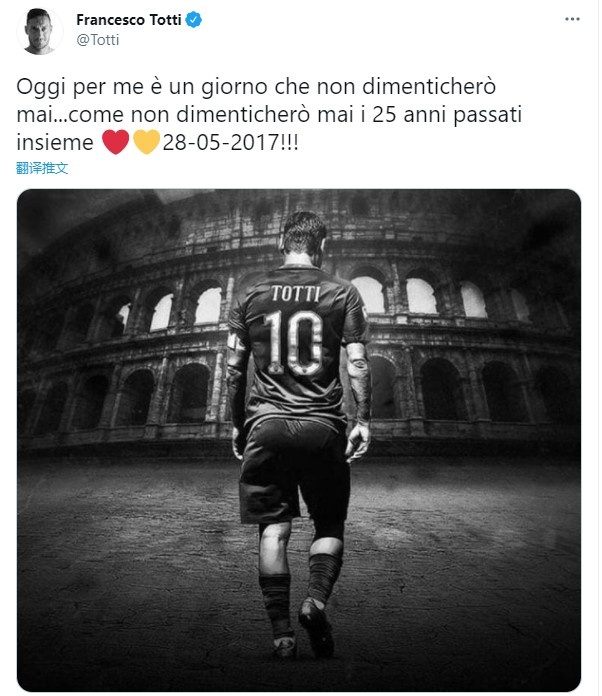602x696 pixels.
Task: Open the Francesco Totti display name link
Action: pyautogui.click(x=129, y=20)
